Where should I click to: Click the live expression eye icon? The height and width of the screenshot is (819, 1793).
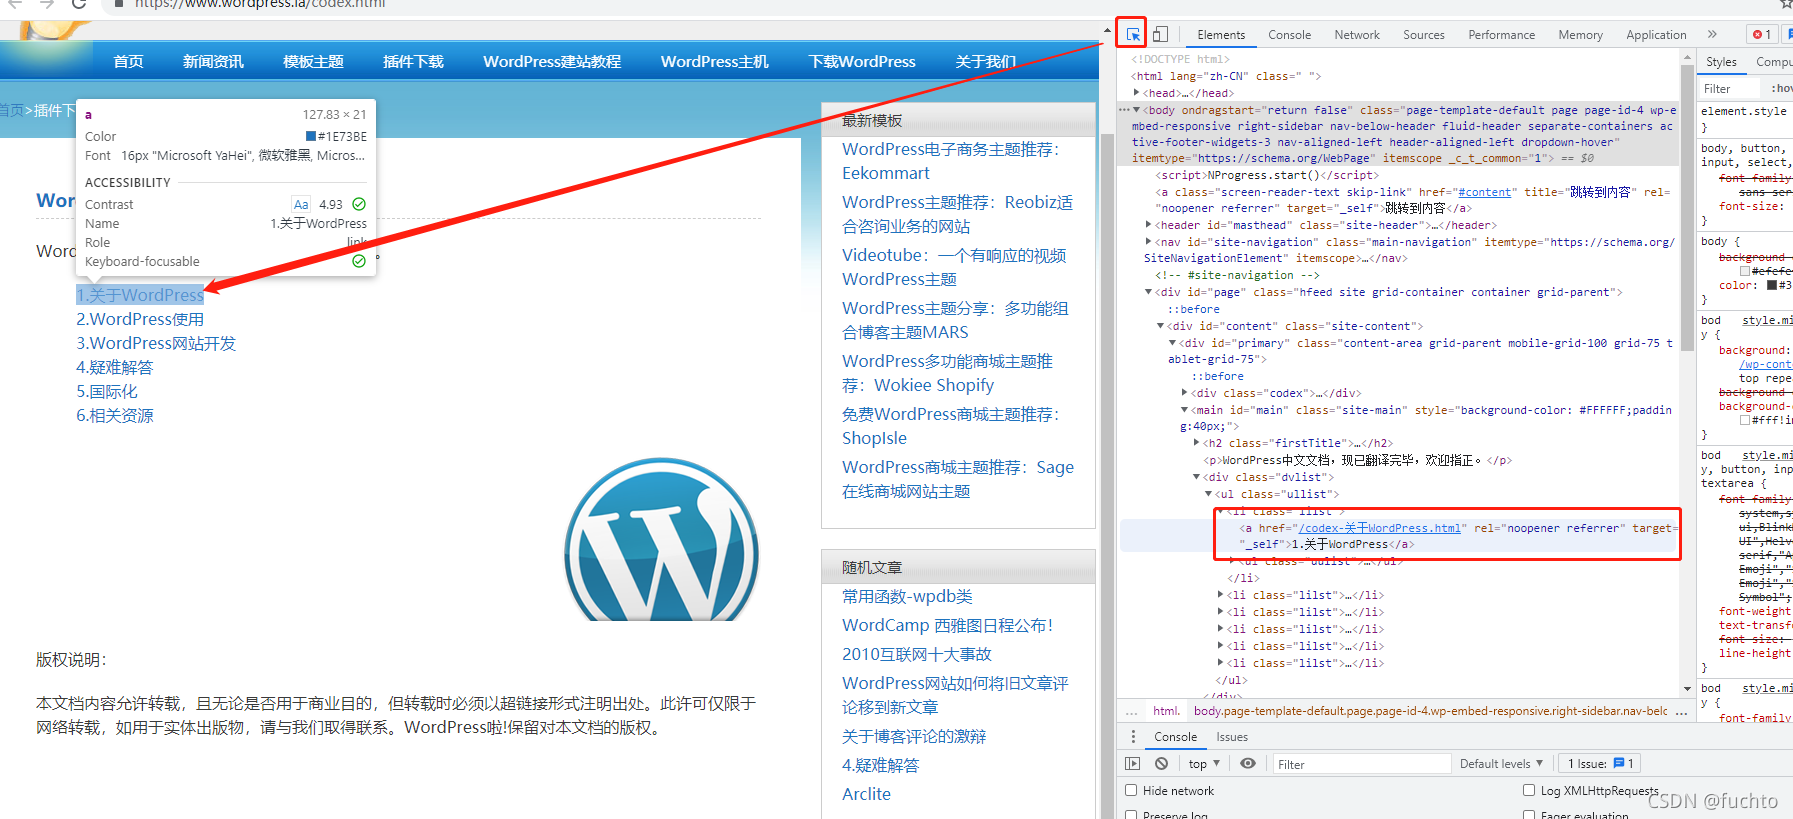coord(1248,764)
